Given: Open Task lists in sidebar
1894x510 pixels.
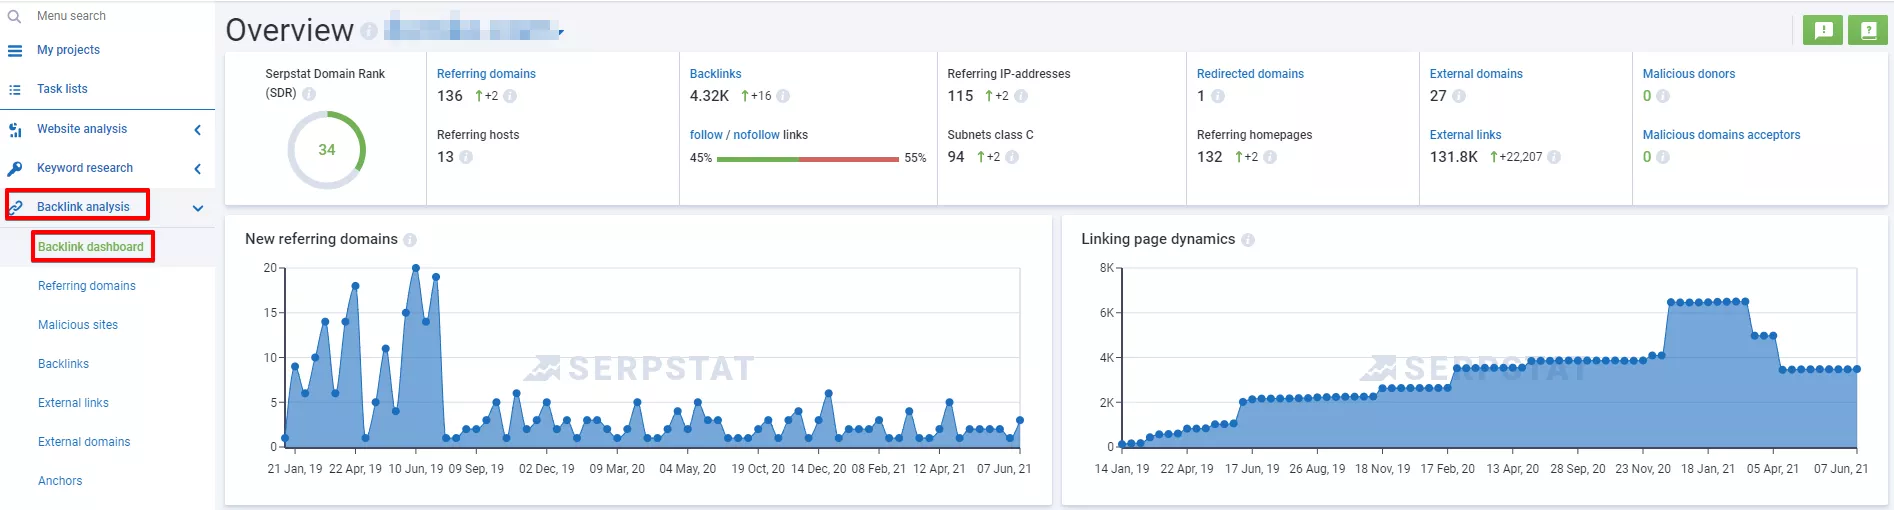Looking at the screenshot, I should click(62, 89).
